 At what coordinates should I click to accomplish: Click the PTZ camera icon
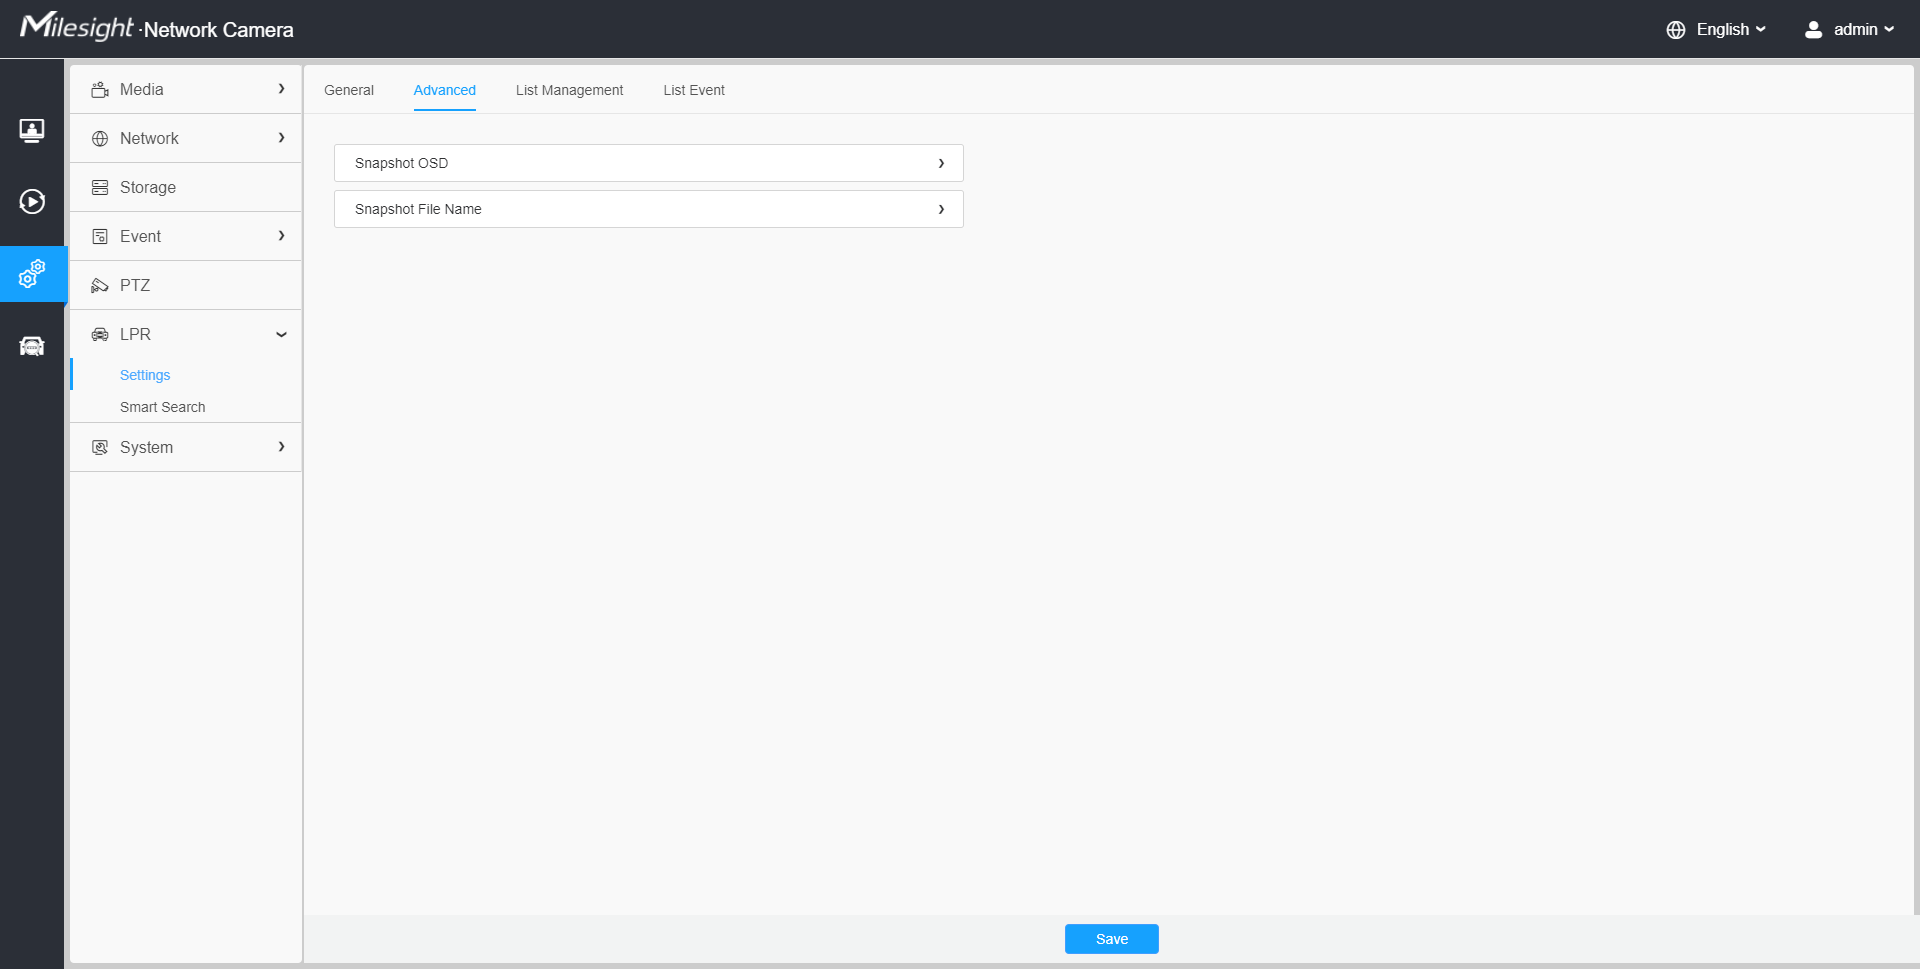pos(100,286)
